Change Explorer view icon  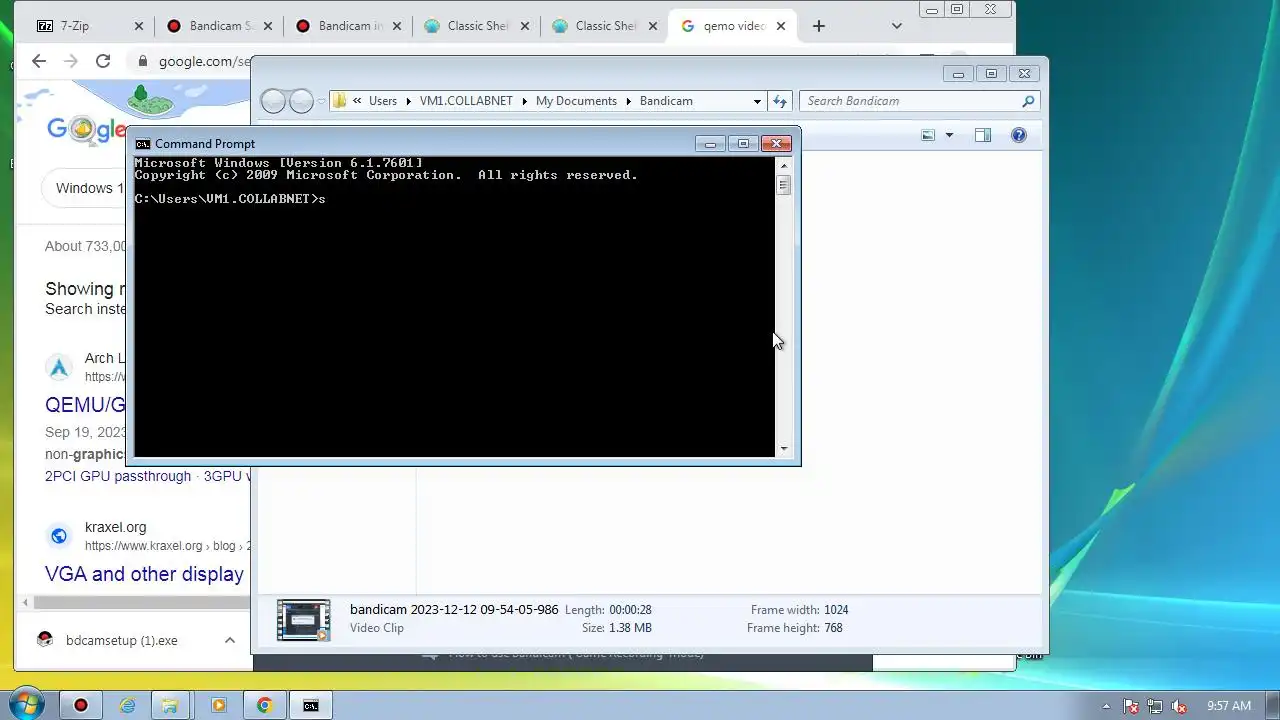coord(928,135)
